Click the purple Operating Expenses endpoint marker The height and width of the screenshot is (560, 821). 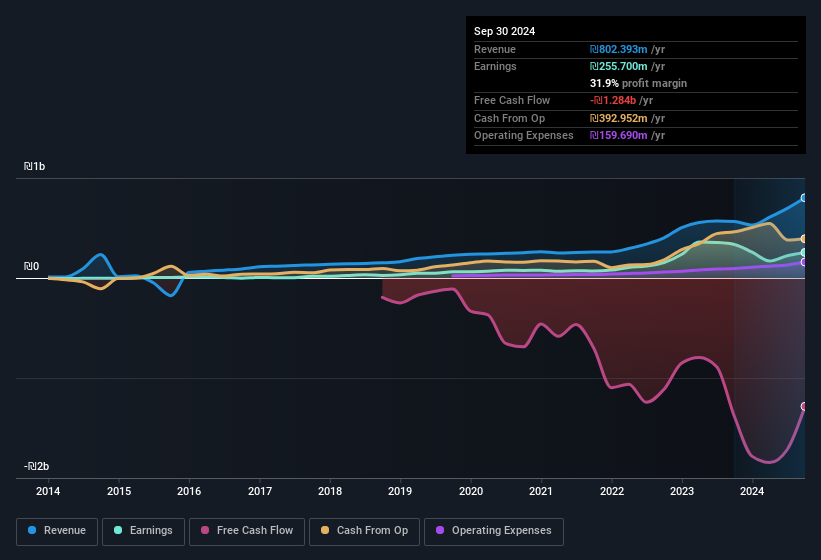(x=804, y=262)
